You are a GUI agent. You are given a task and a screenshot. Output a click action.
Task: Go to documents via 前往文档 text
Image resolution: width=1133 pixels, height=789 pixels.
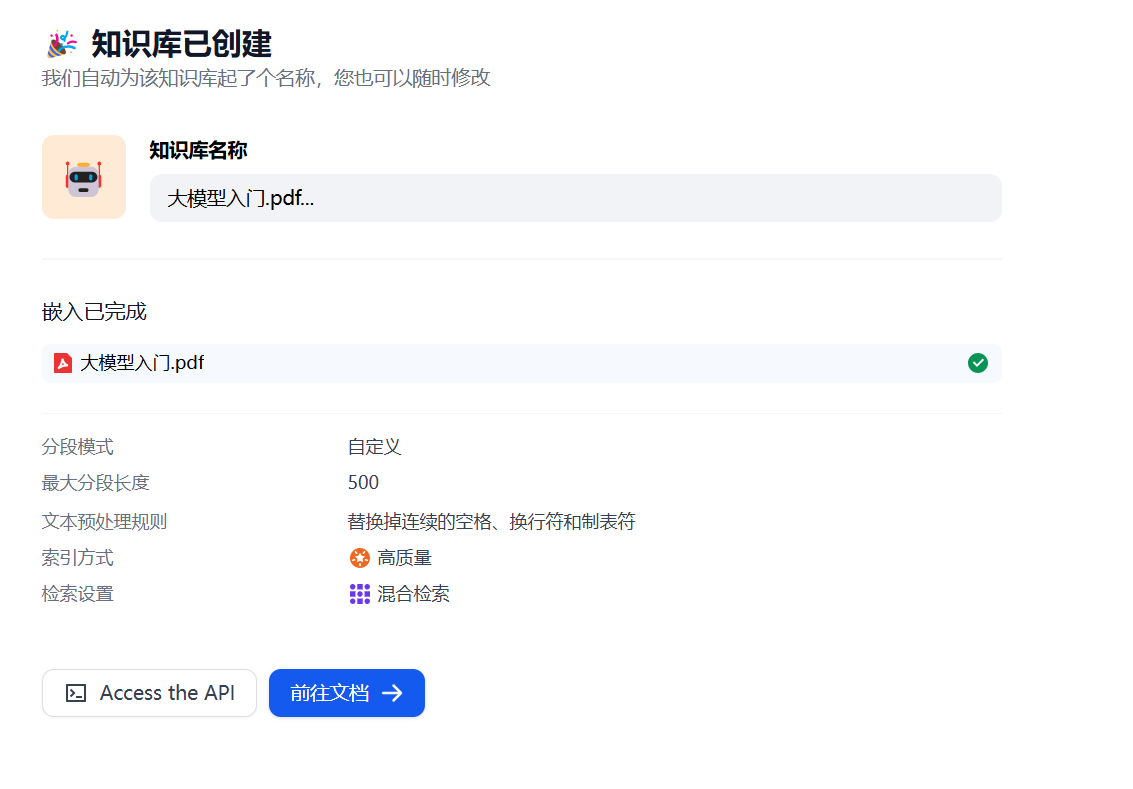[329, 693]
